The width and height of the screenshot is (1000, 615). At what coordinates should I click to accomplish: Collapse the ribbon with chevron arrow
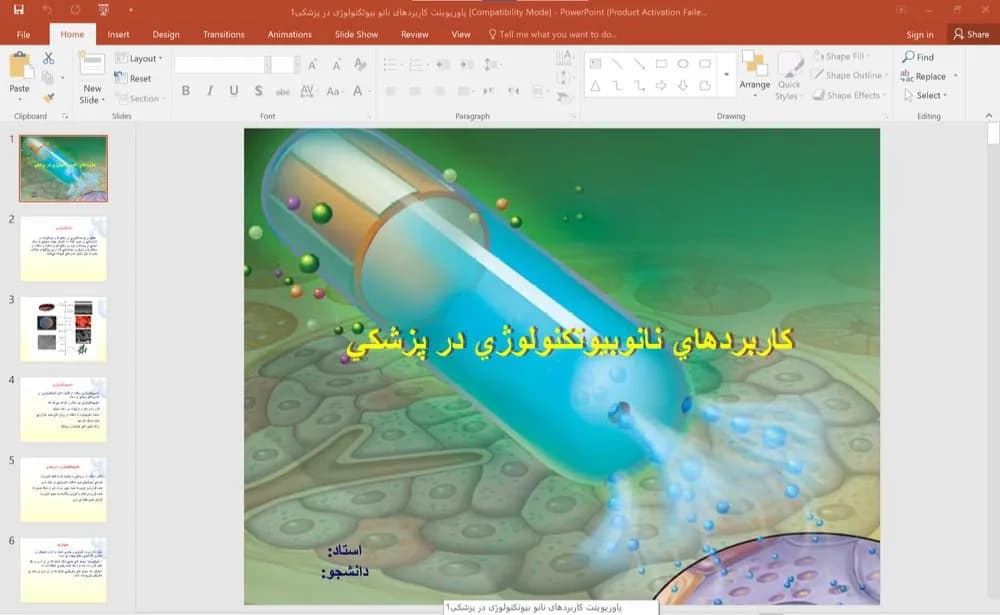click(x=989, y=115)
